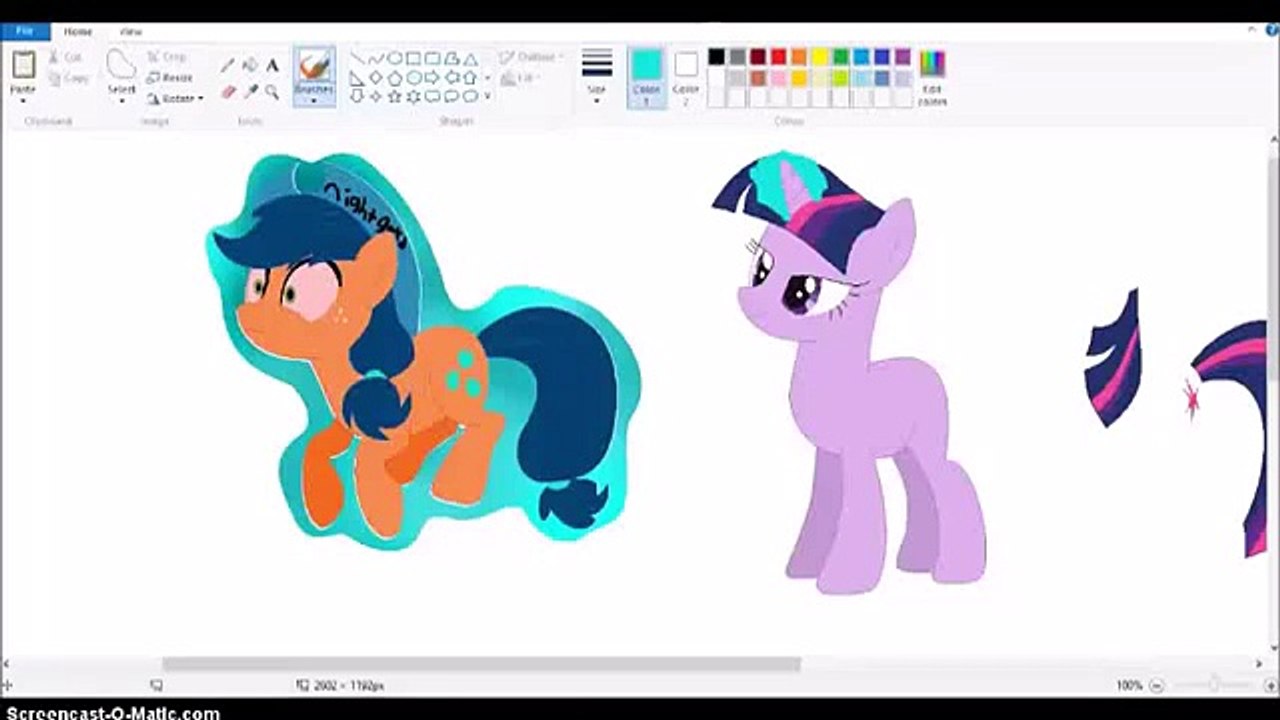Image resolution: width=1280 pixels, height=720 pixels.
Task: Open the shapes gallery More arrow
Action: click(488, 97)
